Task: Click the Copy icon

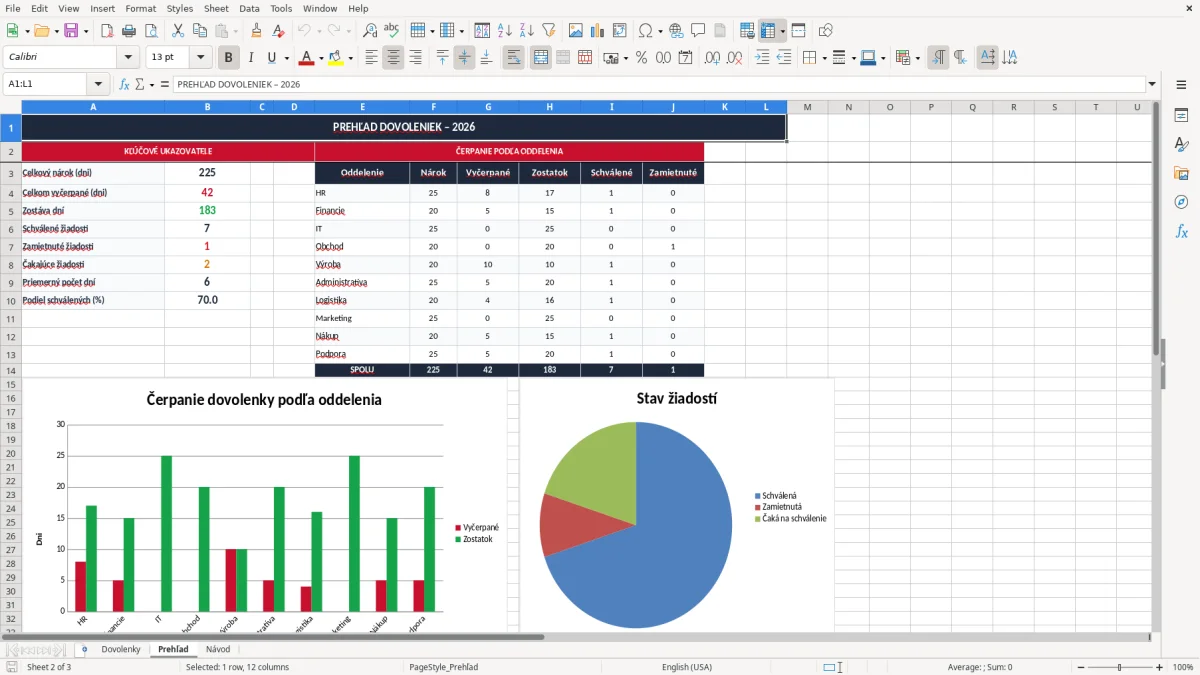Action: [199, 31]
